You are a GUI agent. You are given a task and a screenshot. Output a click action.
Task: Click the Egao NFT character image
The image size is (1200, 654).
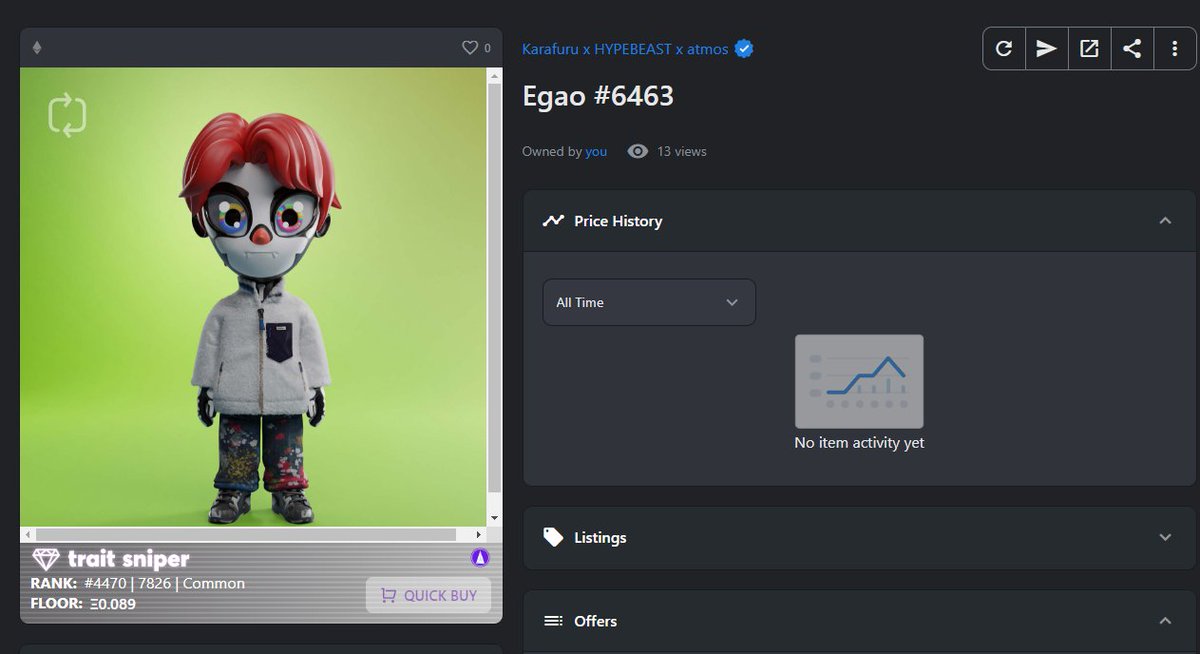click(x=254, y=297)
